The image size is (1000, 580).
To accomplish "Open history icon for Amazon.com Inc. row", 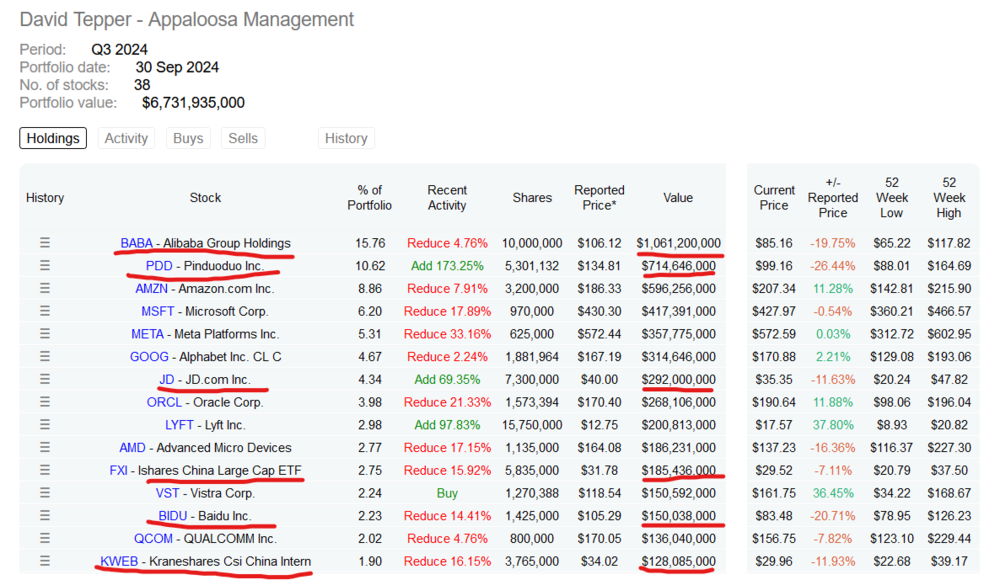I will click(x=45, y=288).
